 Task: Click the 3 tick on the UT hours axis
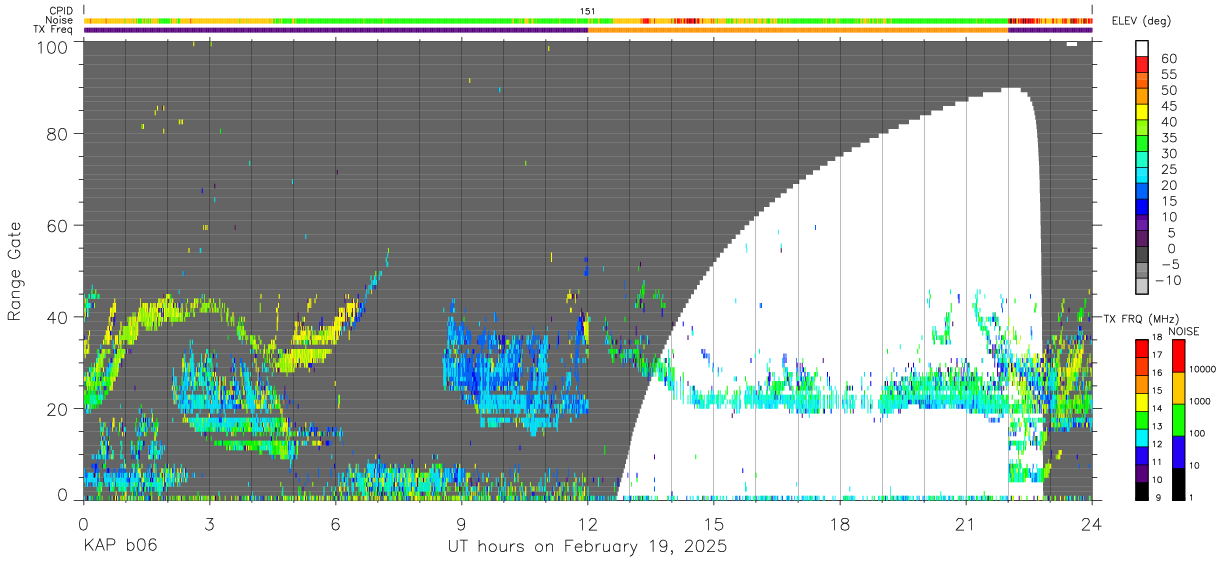209,524
